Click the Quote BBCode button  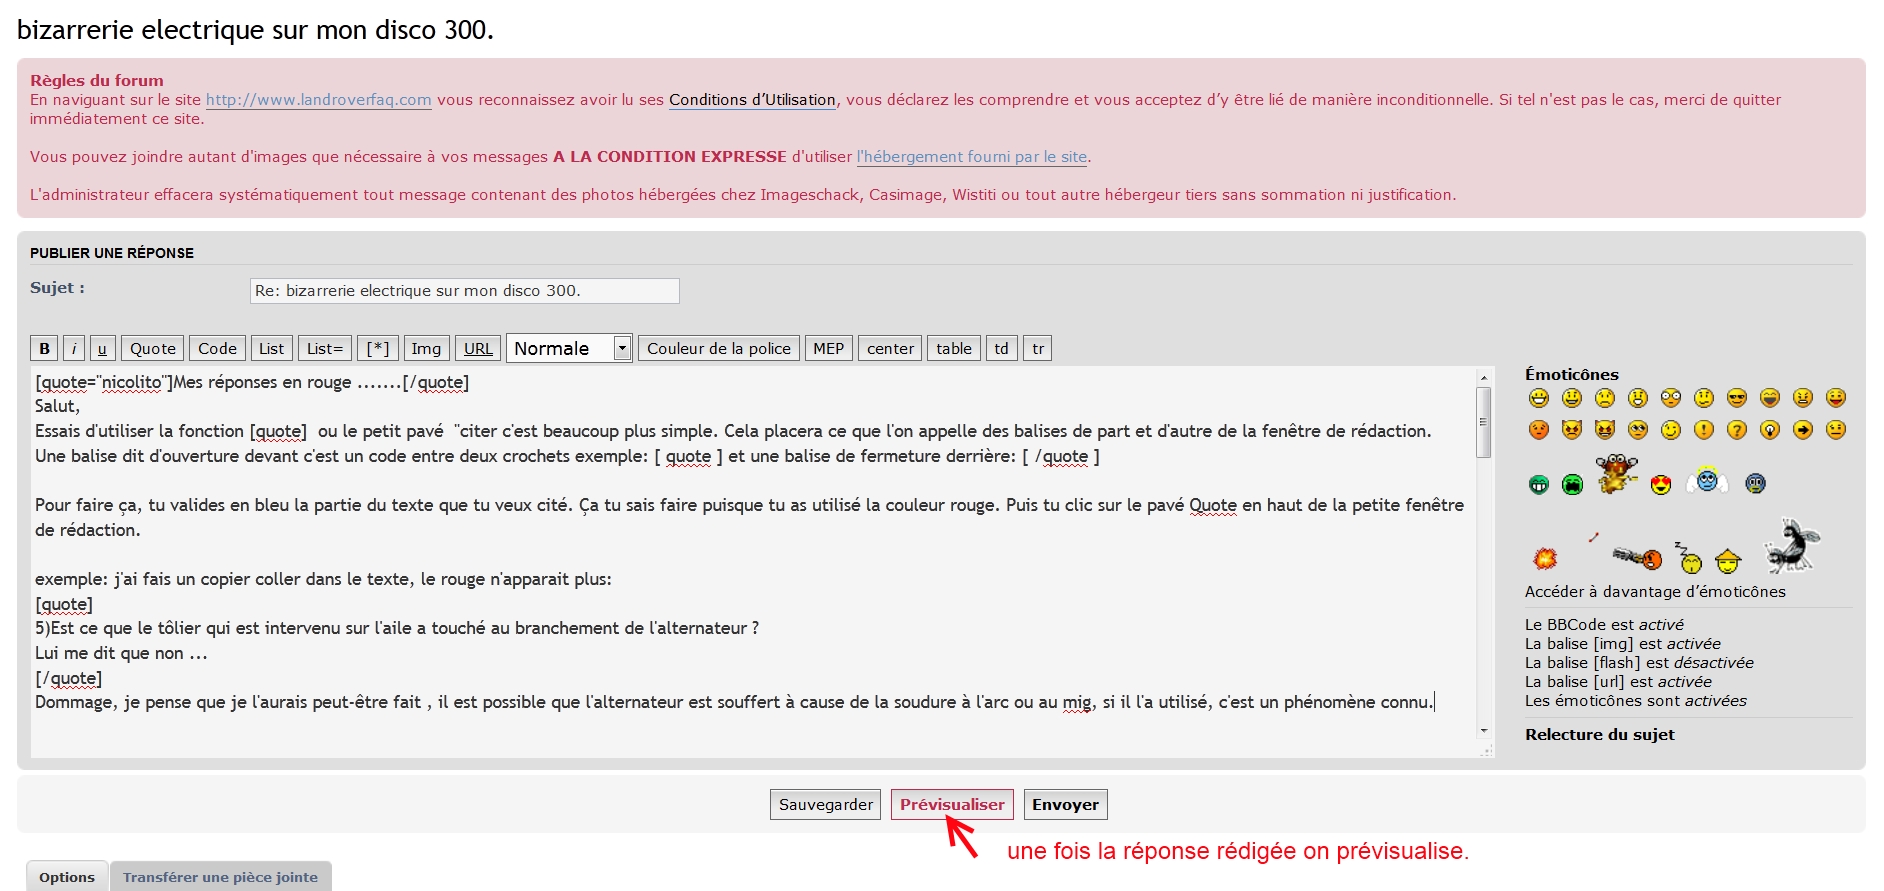[x=152, y=348]
